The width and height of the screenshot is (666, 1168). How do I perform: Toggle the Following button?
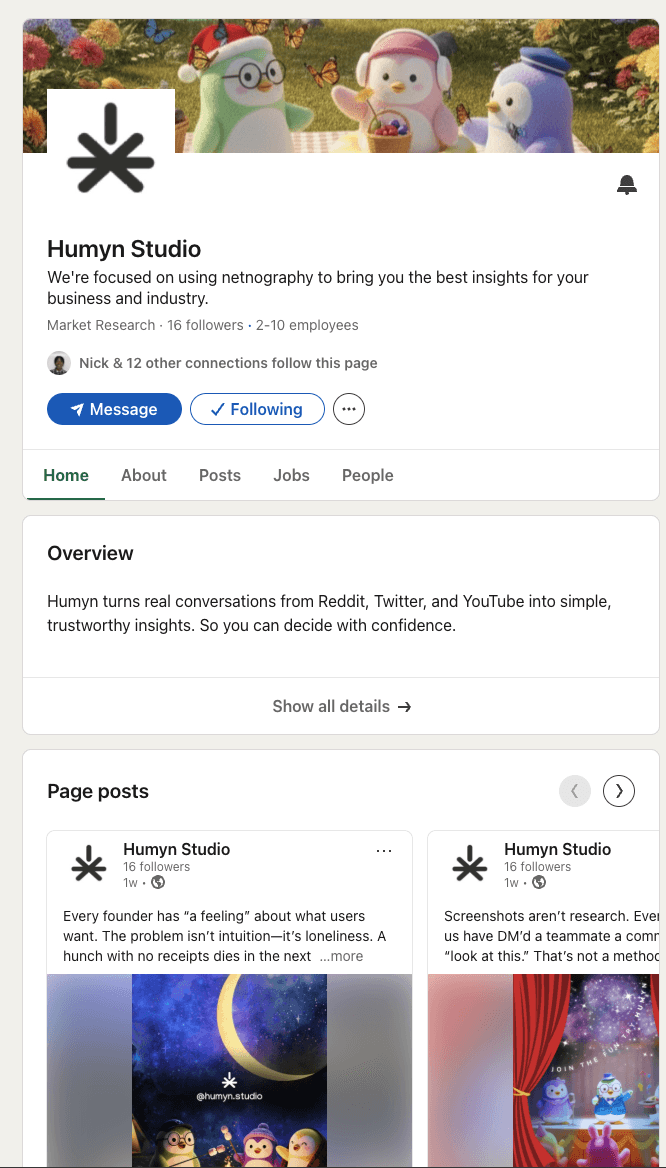257,409
